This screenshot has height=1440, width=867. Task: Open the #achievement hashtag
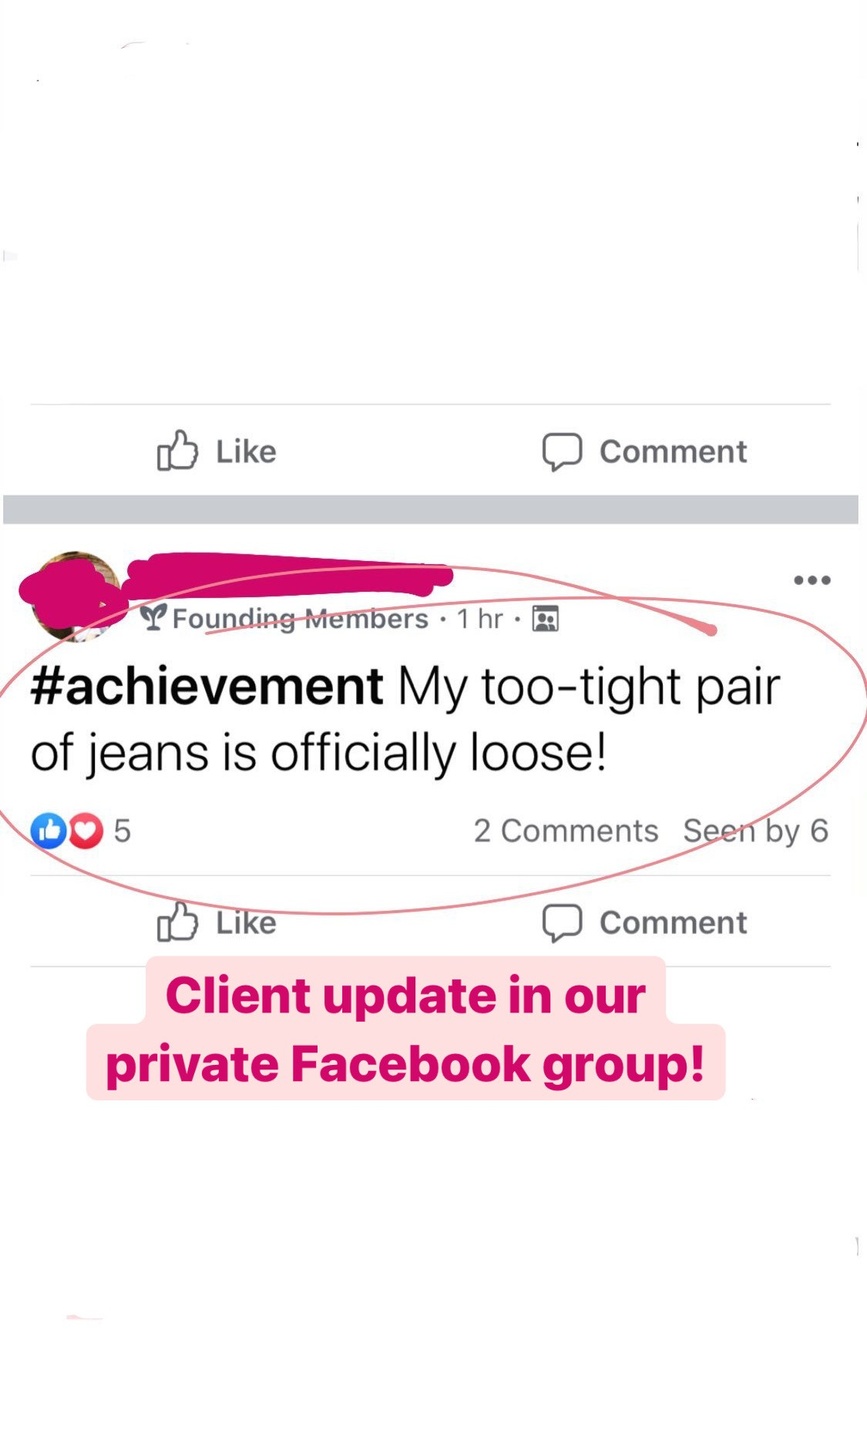[207, 687]
